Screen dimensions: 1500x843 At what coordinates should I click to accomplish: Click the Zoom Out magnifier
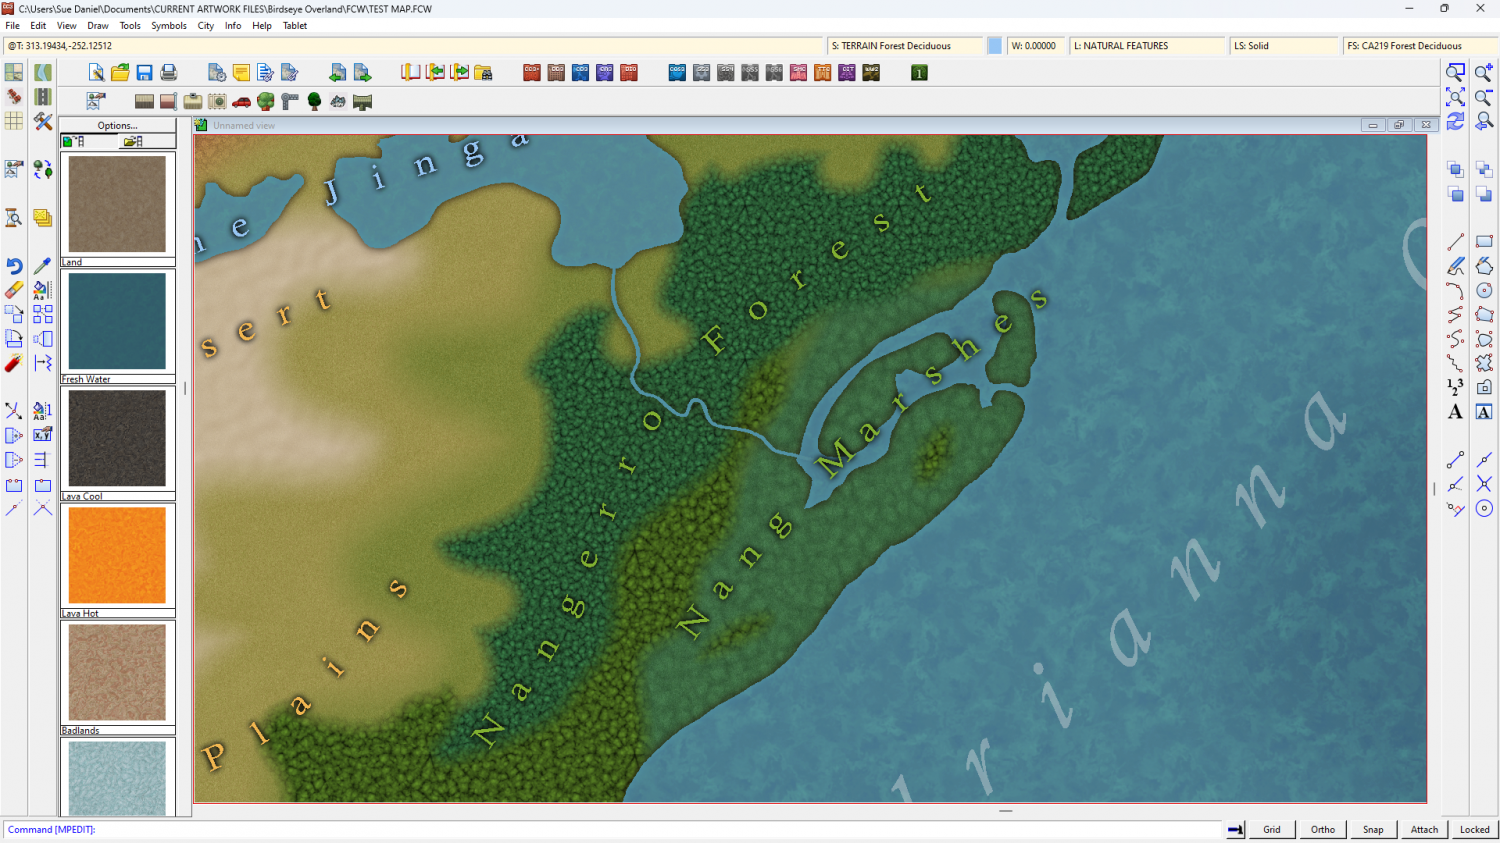(1484, 97)
